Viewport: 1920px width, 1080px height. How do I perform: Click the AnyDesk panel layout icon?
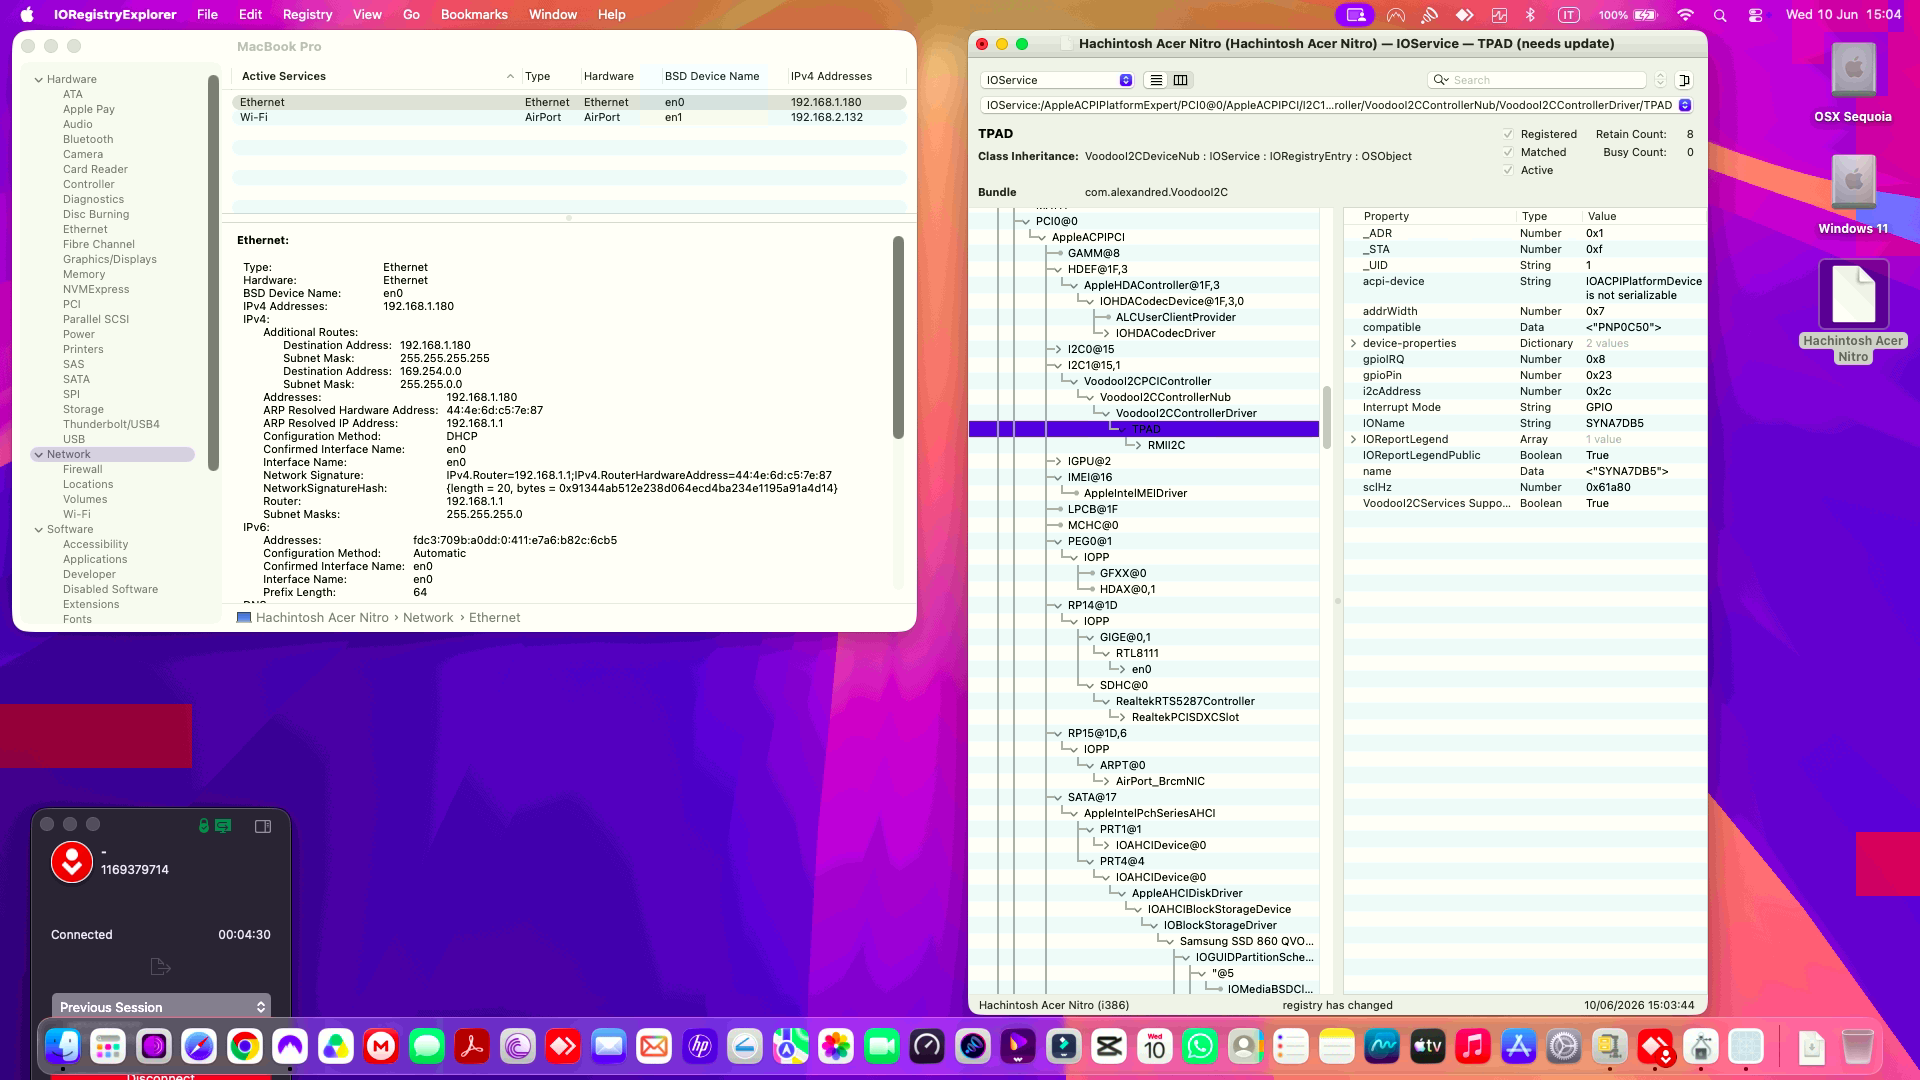pos(263,826)
